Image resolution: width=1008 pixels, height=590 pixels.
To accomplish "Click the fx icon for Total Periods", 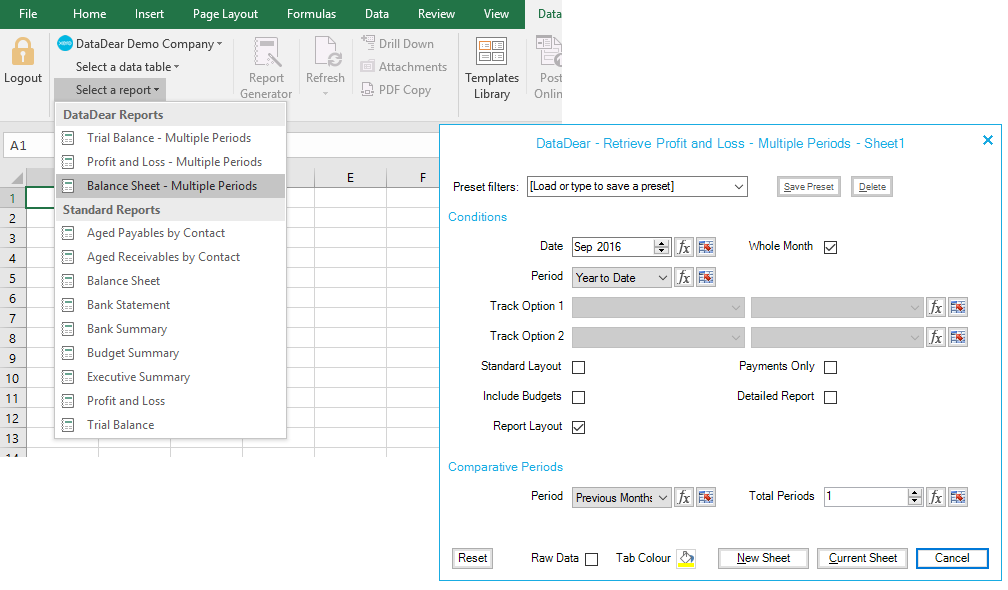I will tap(936, 497).
